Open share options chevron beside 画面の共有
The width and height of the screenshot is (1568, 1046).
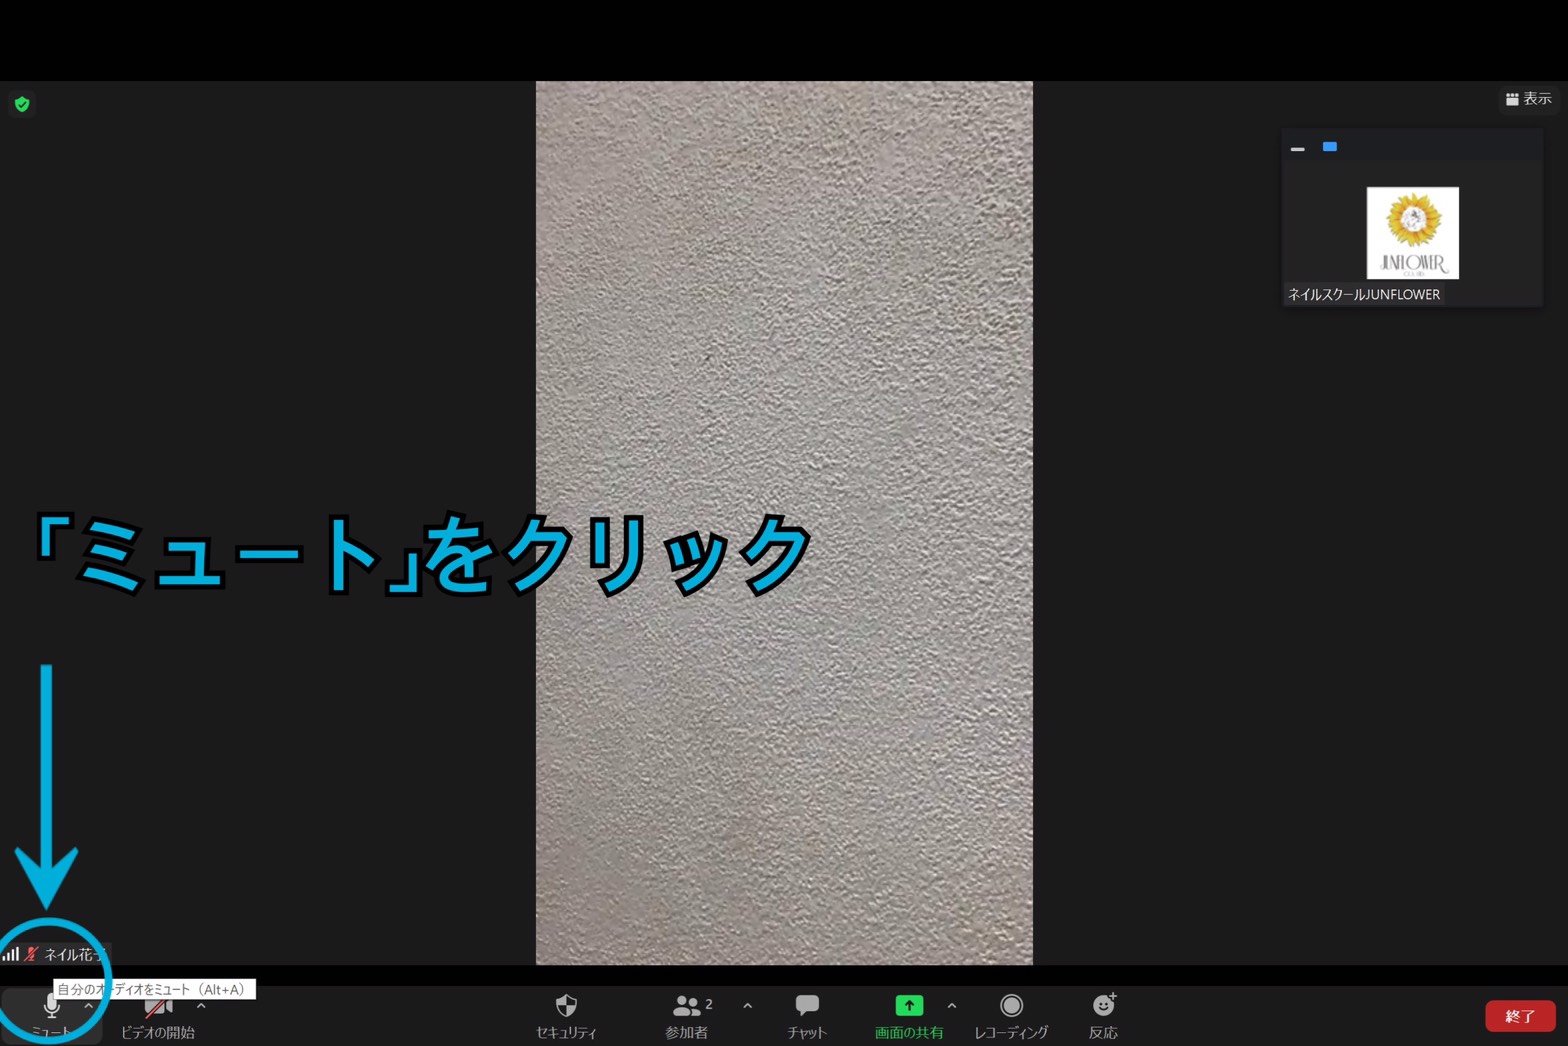pos(952,1006)
